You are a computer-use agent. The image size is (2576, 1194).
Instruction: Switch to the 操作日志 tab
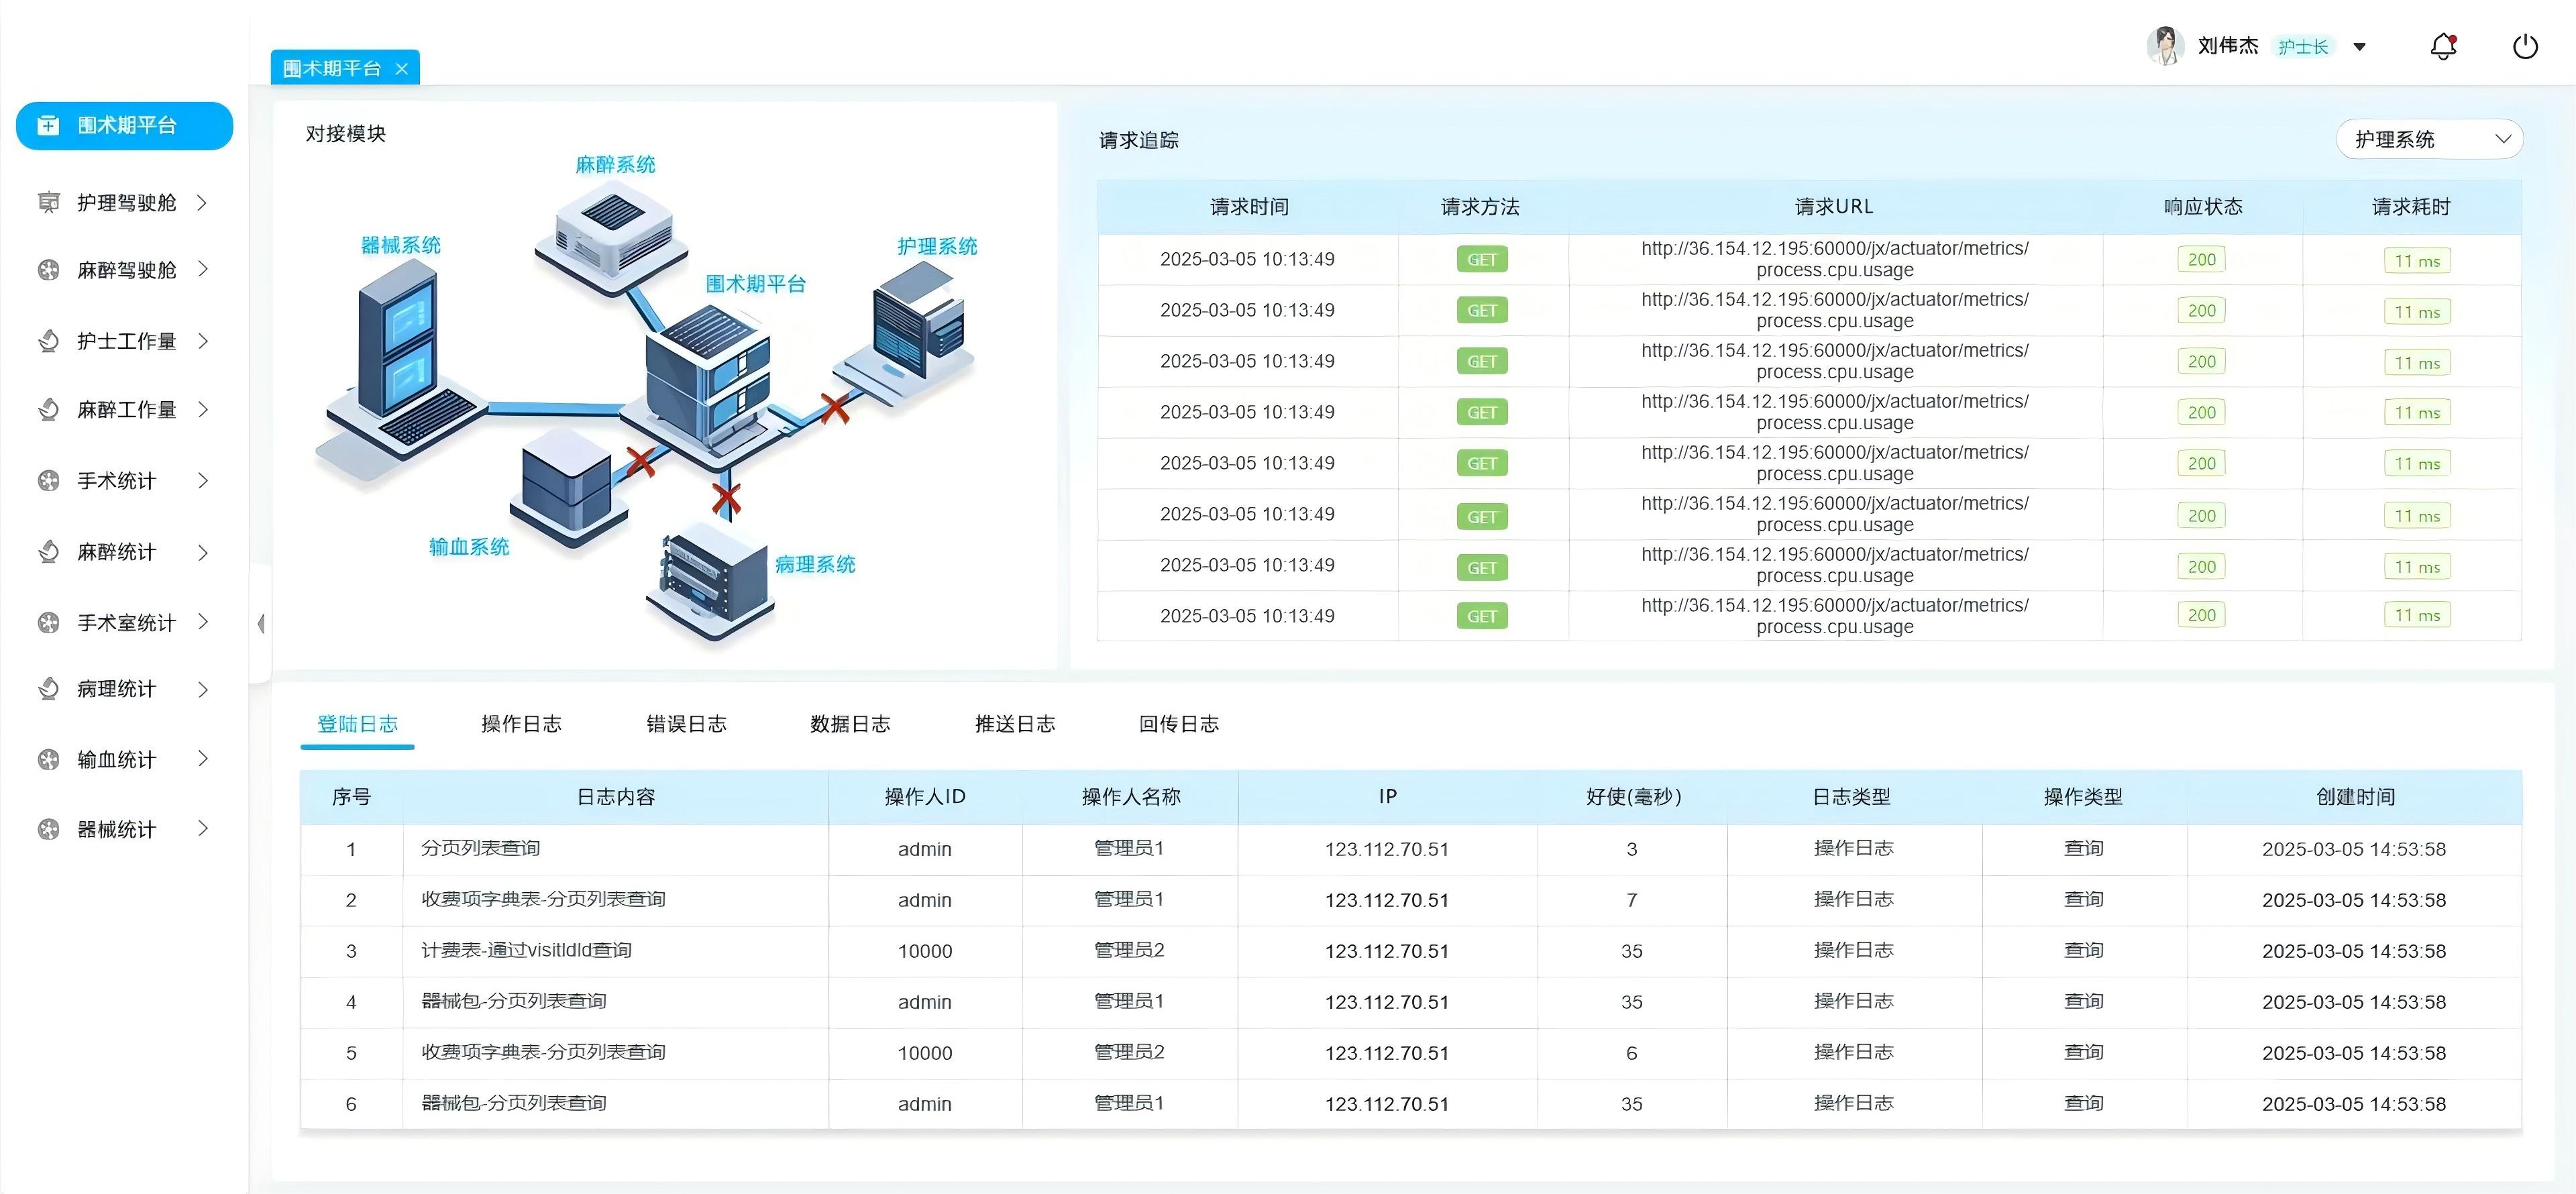521,724
